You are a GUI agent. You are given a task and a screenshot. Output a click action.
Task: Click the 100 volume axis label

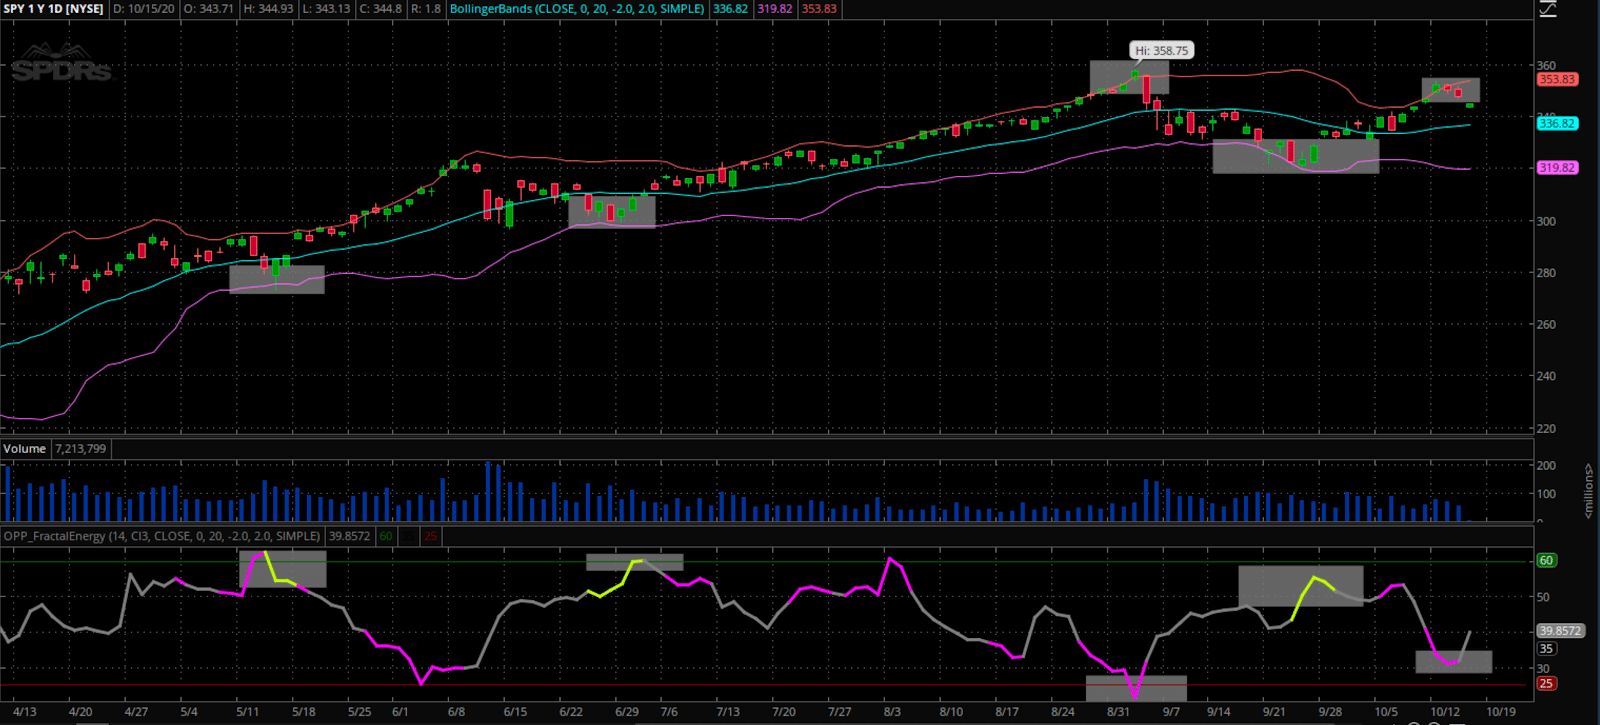point(1546,493)
